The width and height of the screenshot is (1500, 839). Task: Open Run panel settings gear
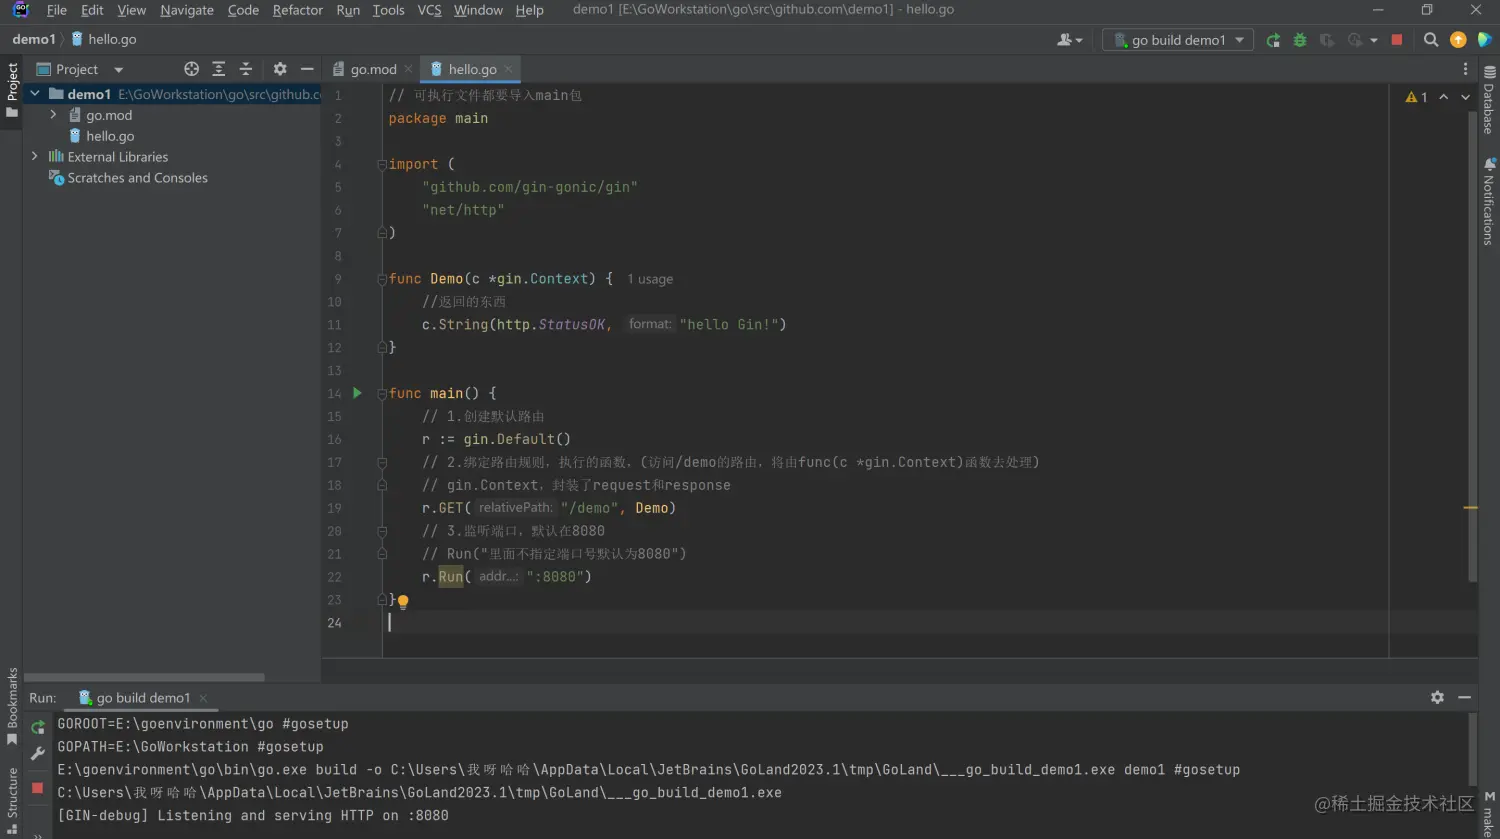point(1437,697)
